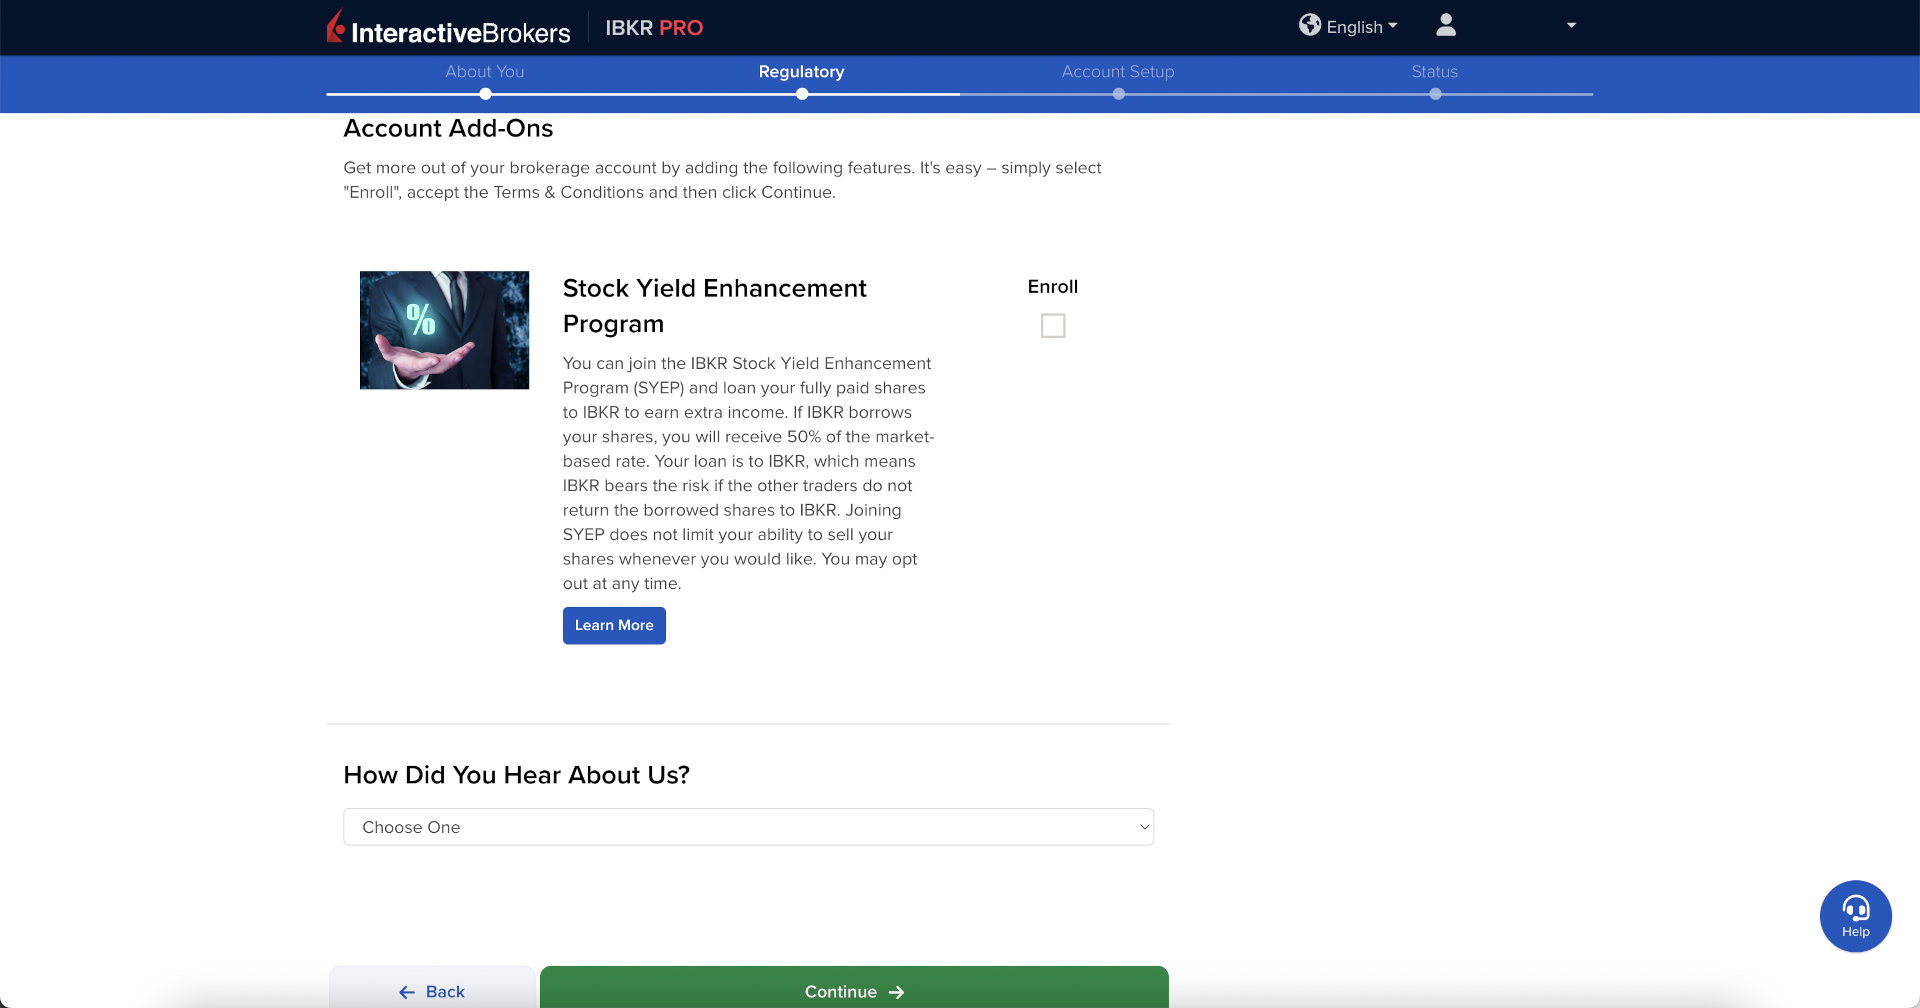
Task: Click the Interactive Brokers logo
Action: tap(448, 29)
